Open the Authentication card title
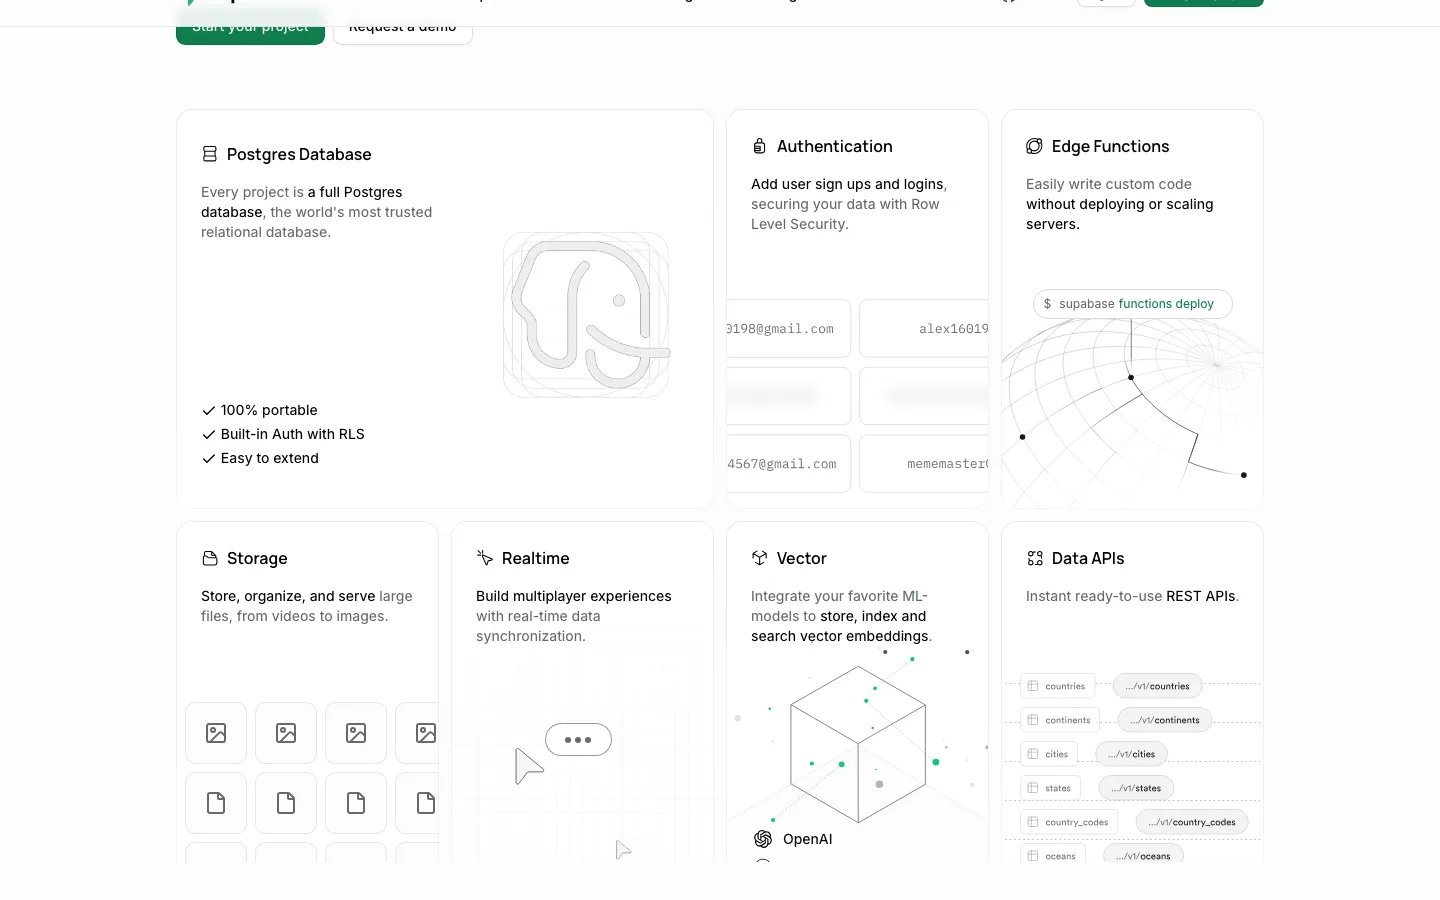The height and width of the screenshot is (900, 1440). [835, 146]
